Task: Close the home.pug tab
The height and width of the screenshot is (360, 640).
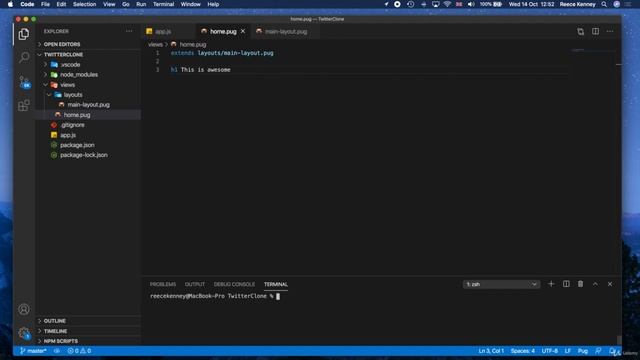Action: click(243, 31)
